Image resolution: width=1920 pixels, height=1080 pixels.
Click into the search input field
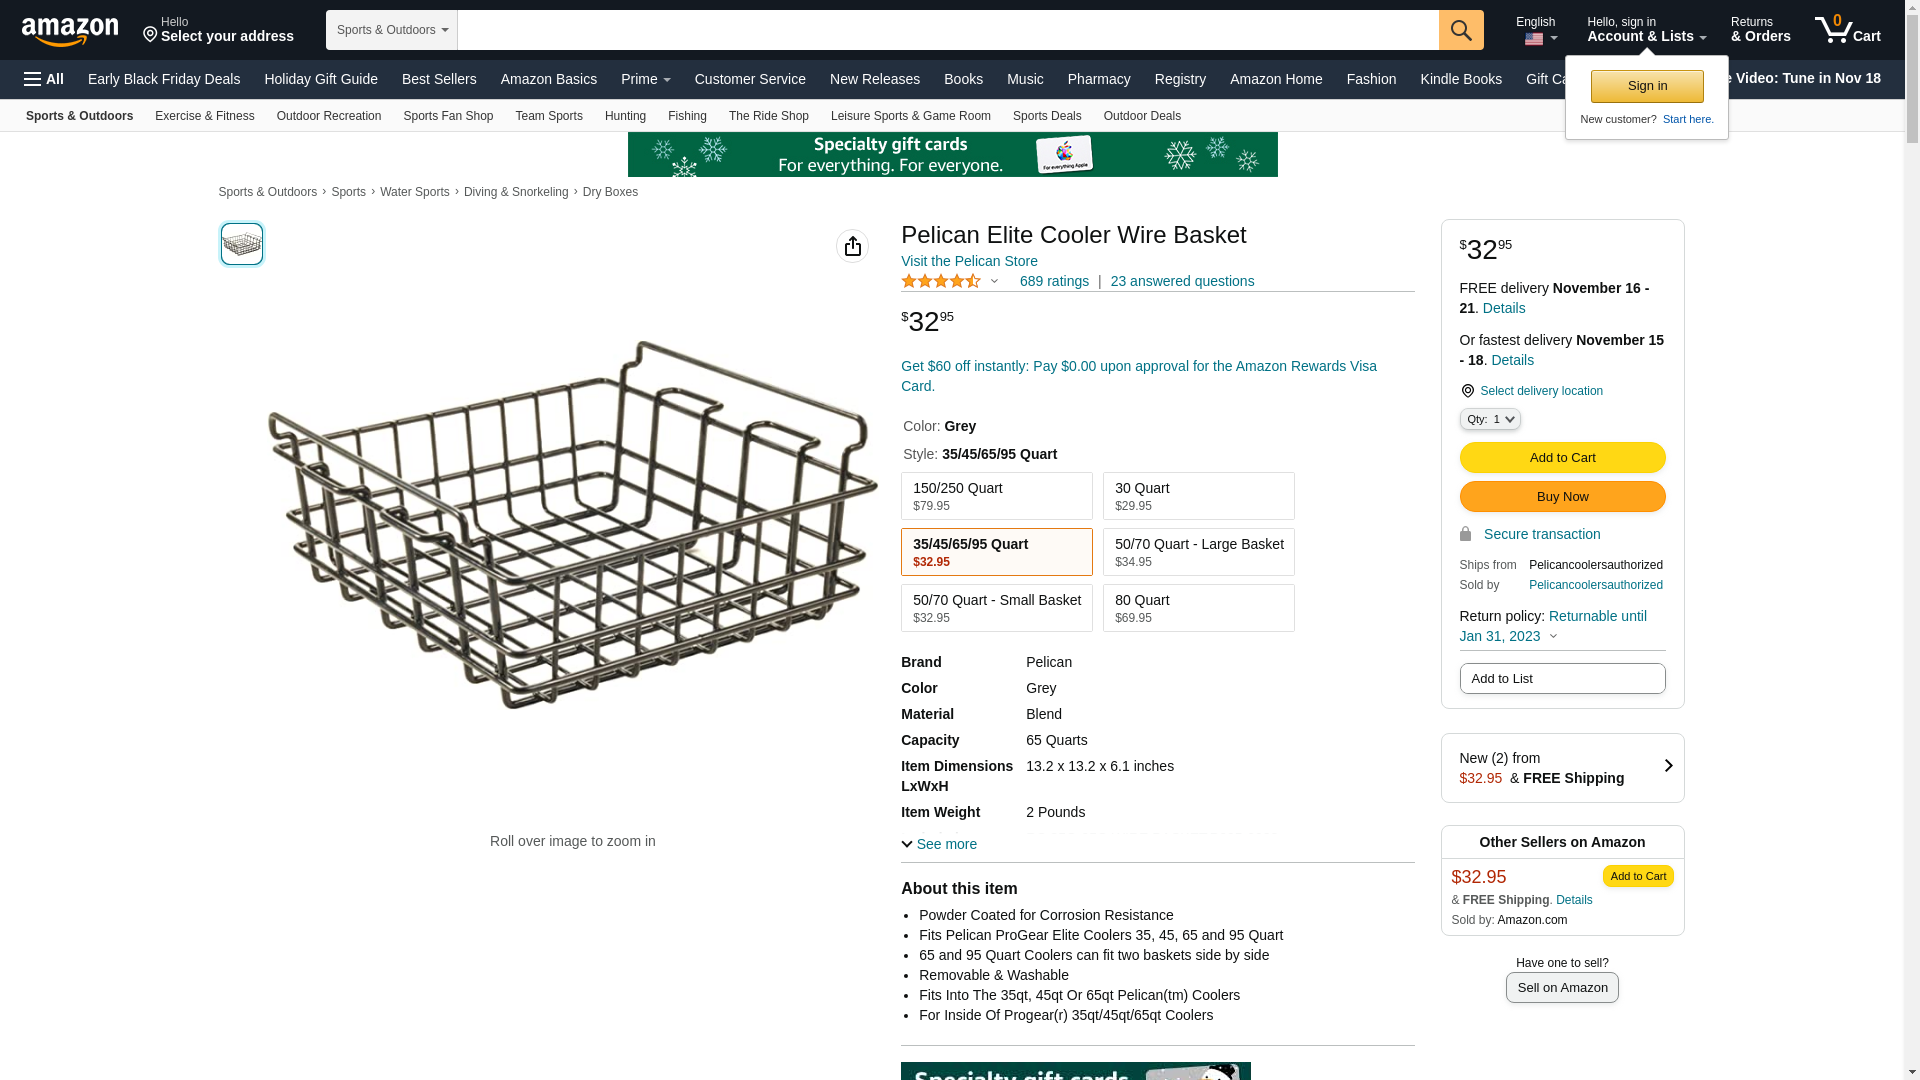[947, 30]
